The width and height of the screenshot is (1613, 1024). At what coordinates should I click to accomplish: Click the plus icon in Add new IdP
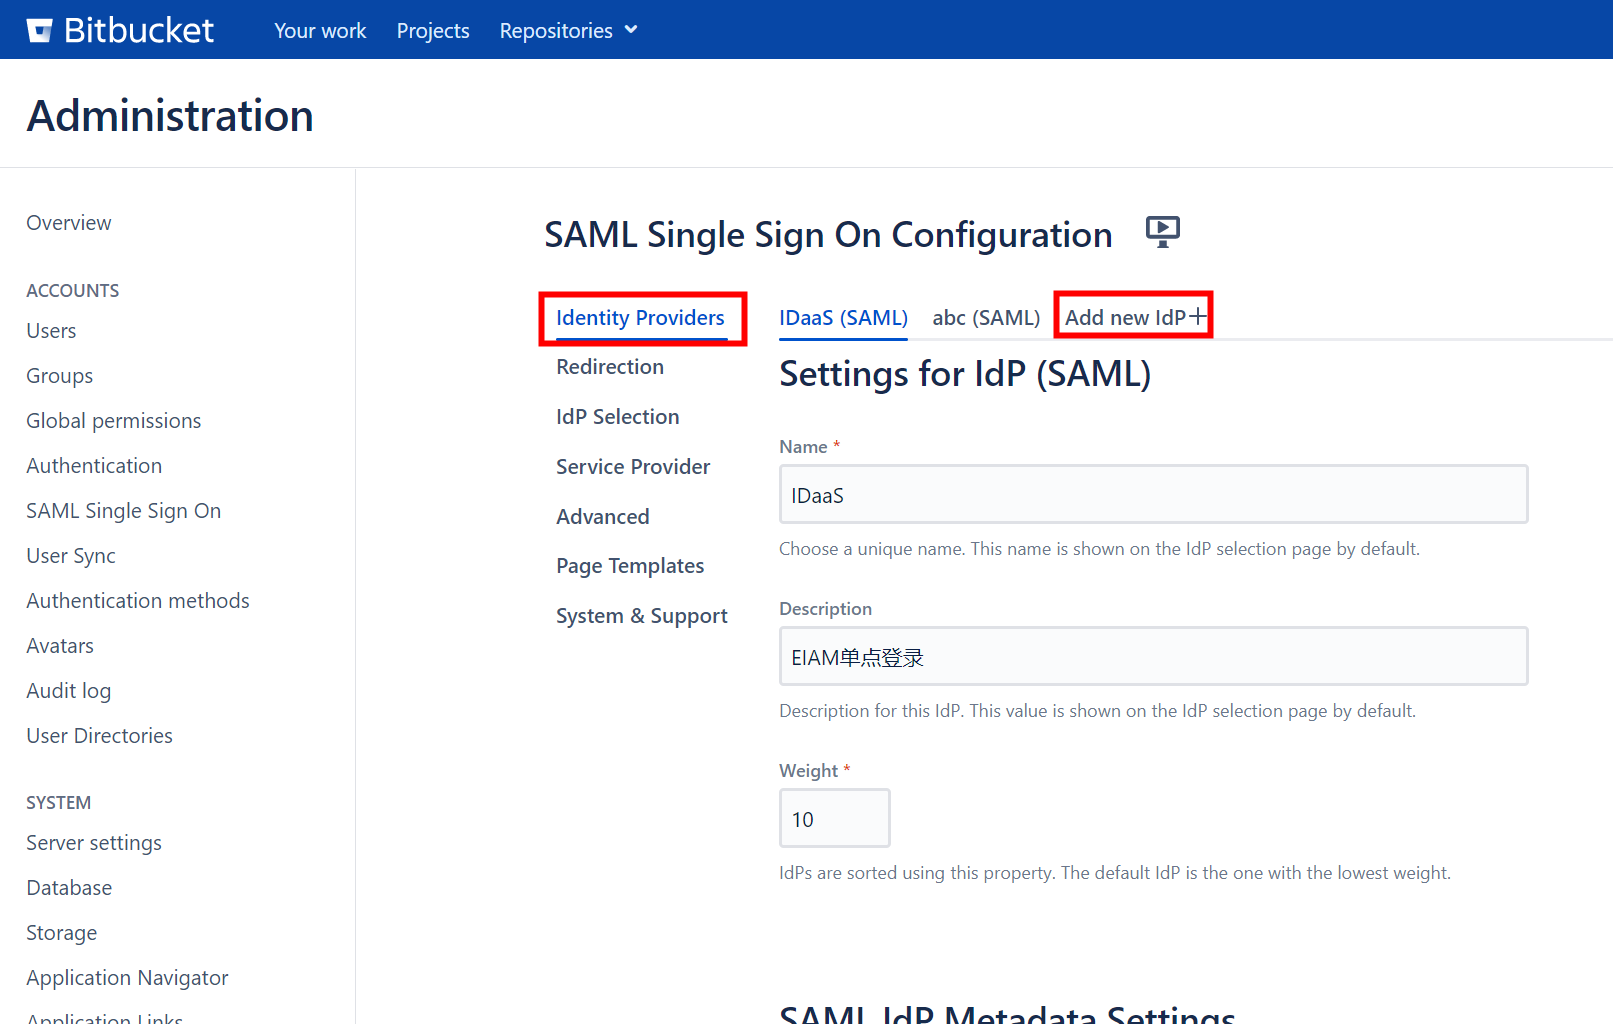[1198, 317]
